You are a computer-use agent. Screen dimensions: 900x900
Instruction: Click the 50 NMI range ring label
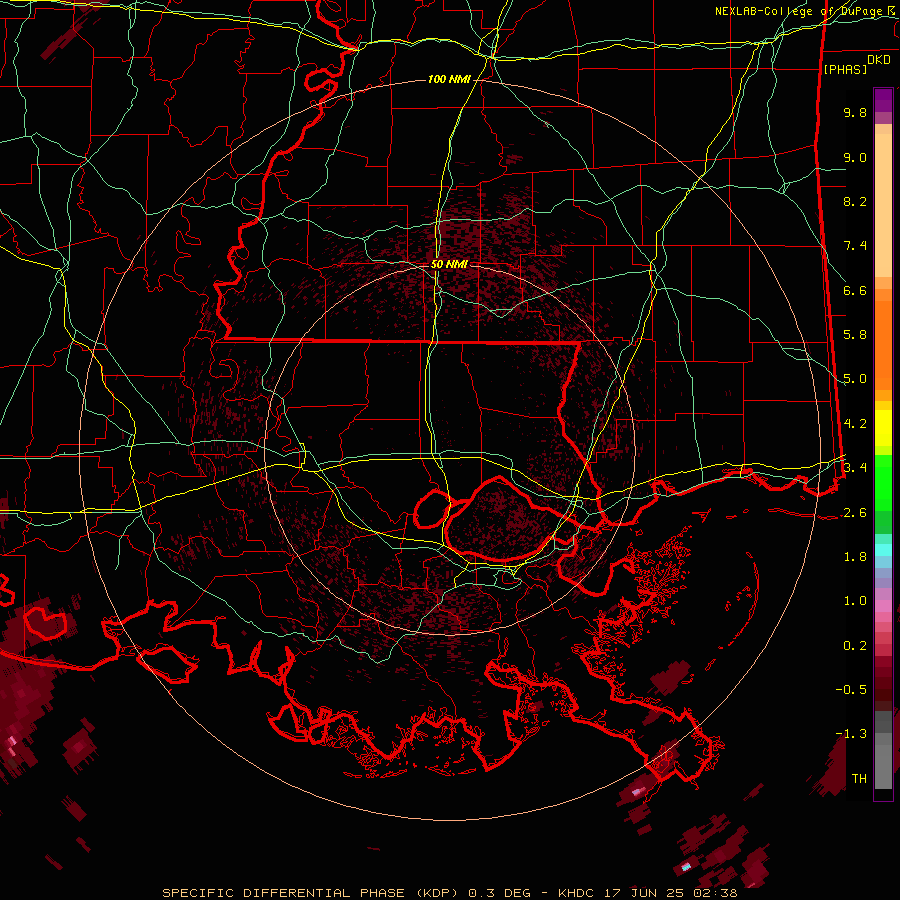[x=449, y=264]
